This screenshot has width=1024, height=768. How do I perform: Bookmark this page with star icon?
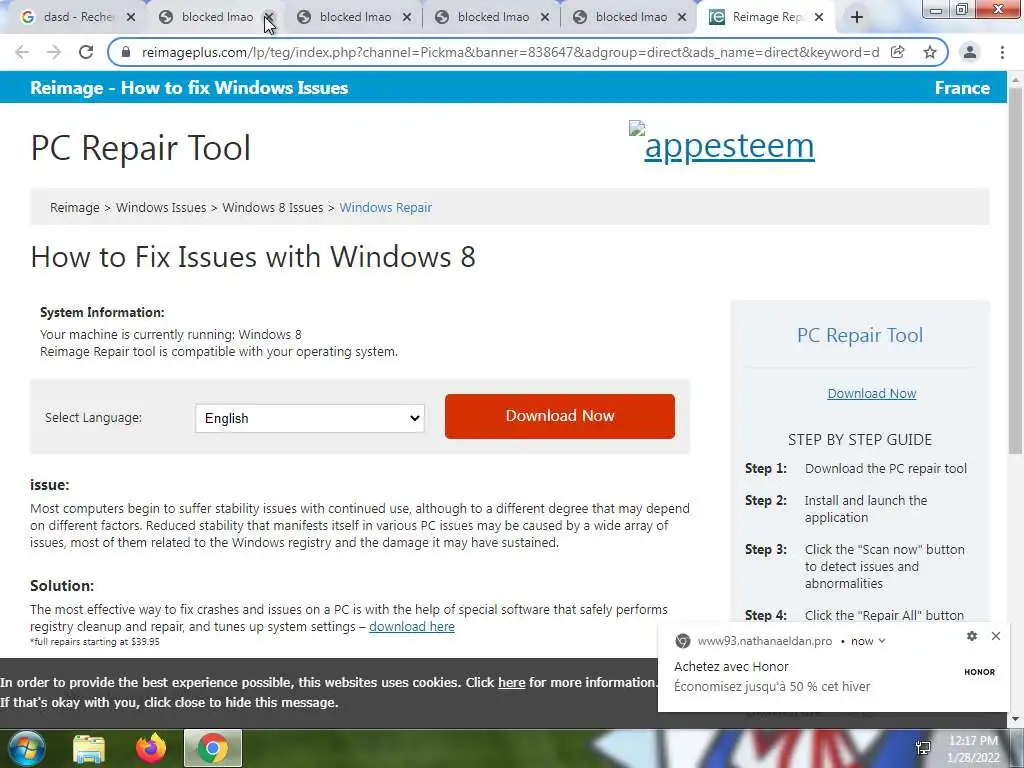click(929, 52)
